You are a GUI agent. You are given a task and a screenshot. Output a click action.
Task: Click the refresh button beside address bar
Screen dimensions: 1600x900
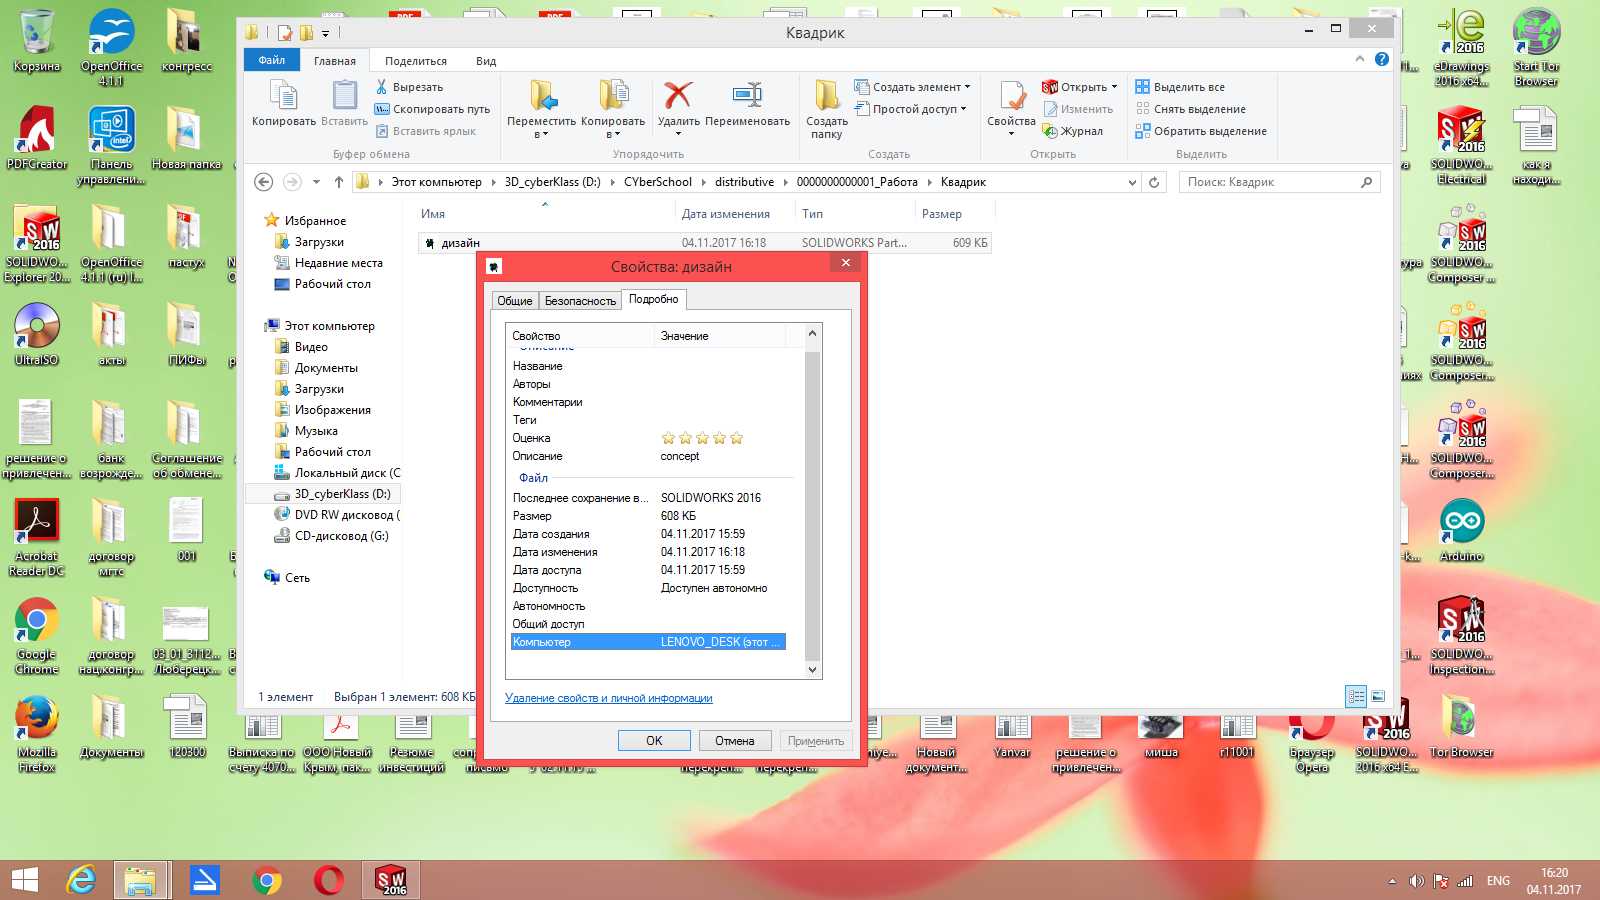point(1154,182)
